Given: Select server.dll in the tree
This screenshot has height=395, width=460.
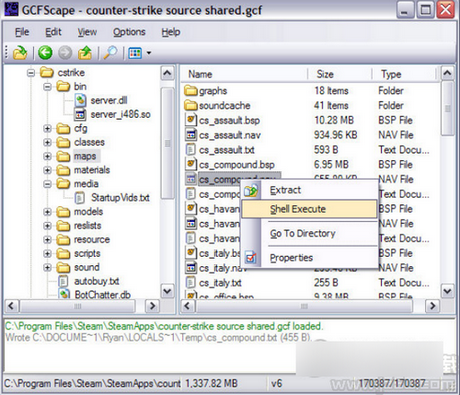Looking at the screenshot, I should tap(109, 100).
